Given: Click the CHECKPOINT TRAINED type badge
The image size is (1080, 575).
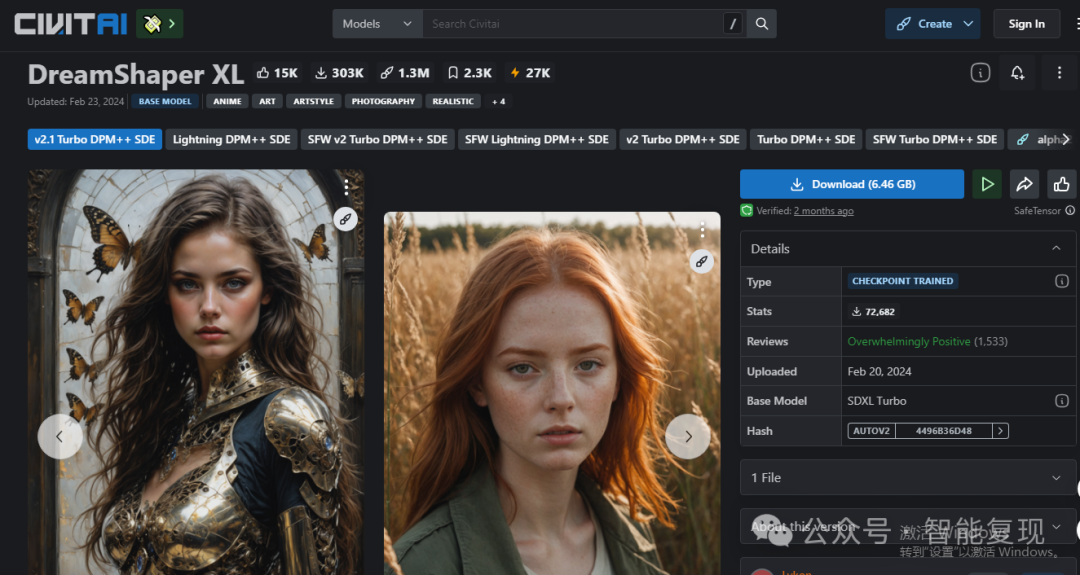Looking at the screenshot, I should coord(902,281).
